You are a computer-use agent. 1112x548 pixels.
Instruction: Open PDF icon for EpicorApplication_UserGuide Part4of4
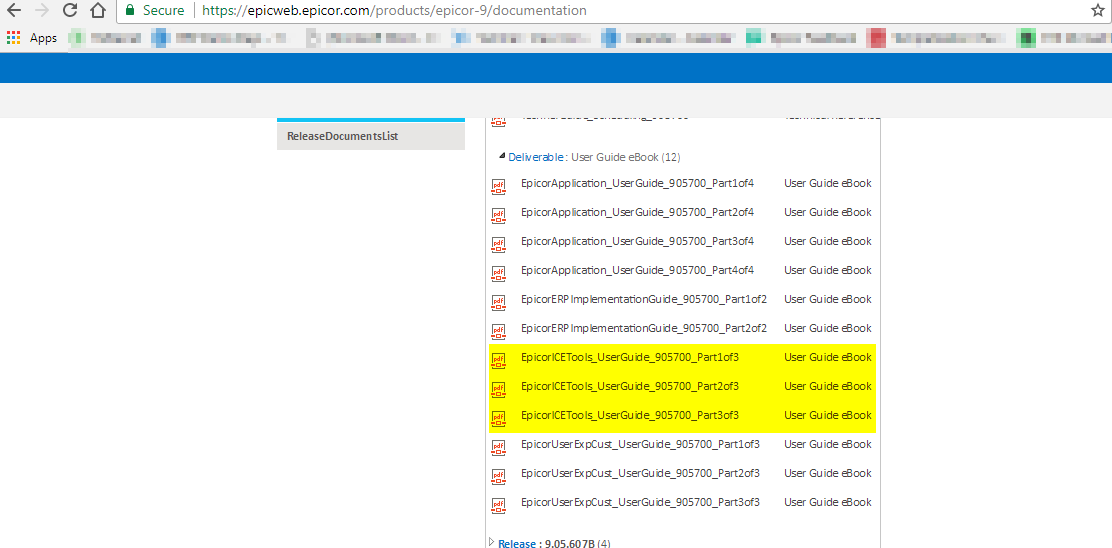point(499,273)
